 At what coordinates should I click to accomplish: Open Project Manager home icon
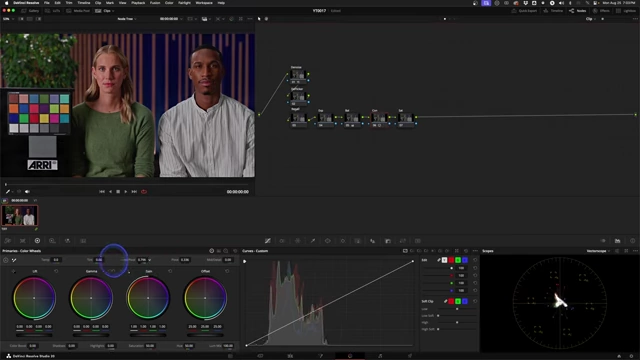click(x=619, y=356)
